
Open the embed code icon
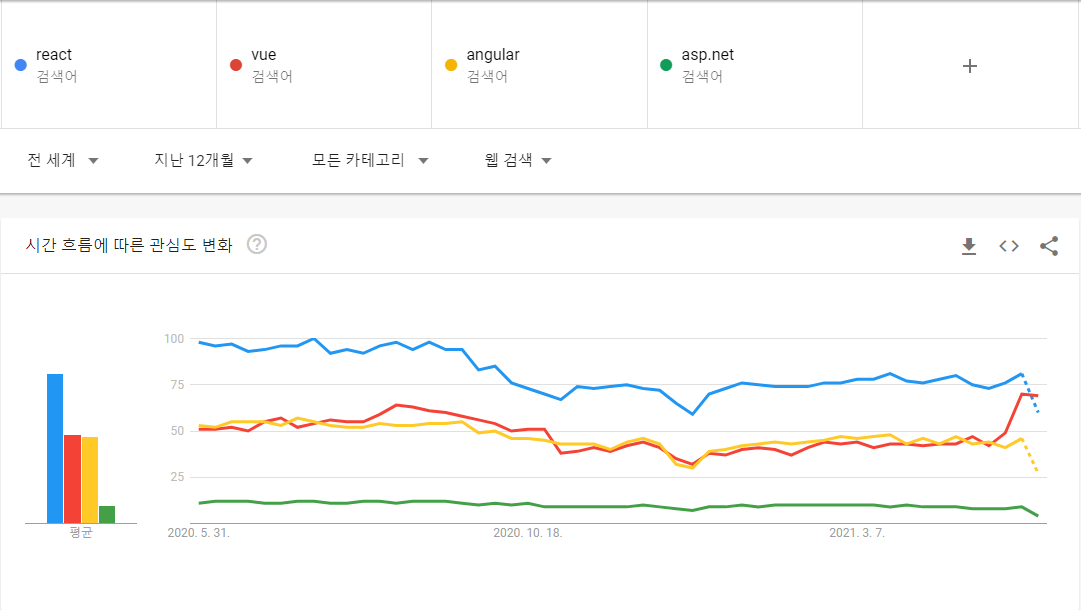click(1009, 246)
